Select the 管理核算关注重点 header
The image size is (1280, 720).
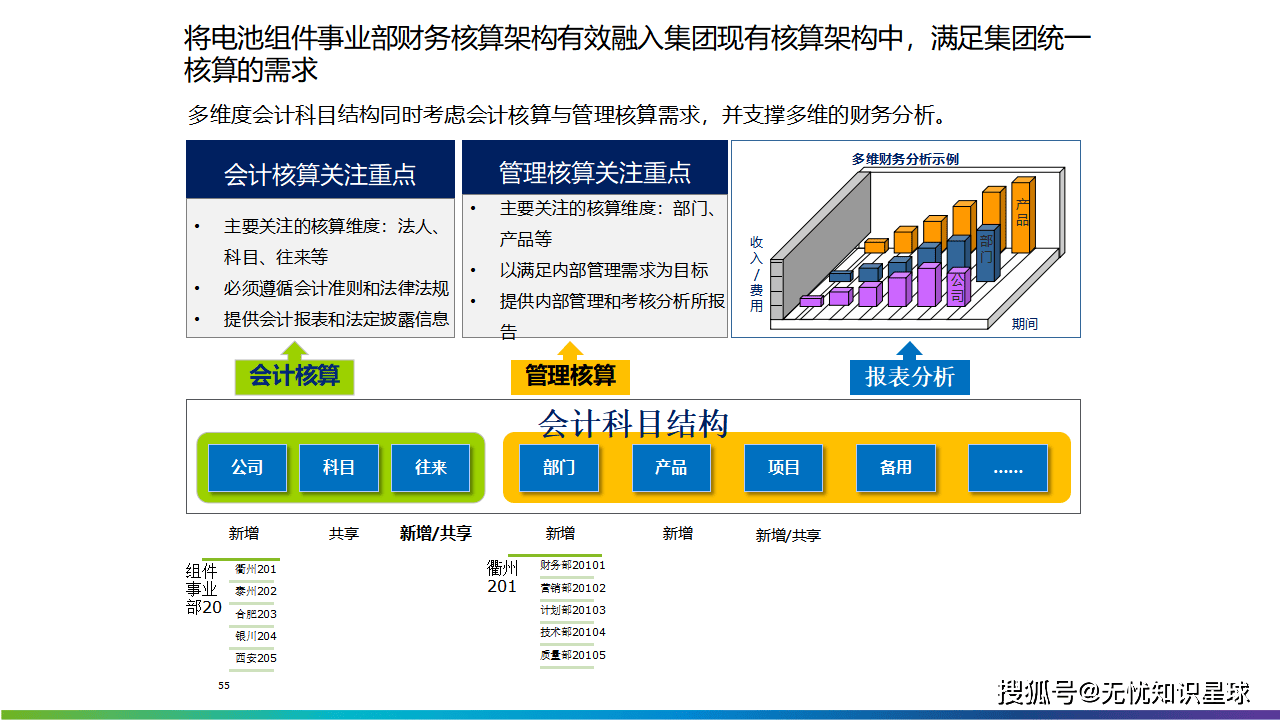point(595,169)
